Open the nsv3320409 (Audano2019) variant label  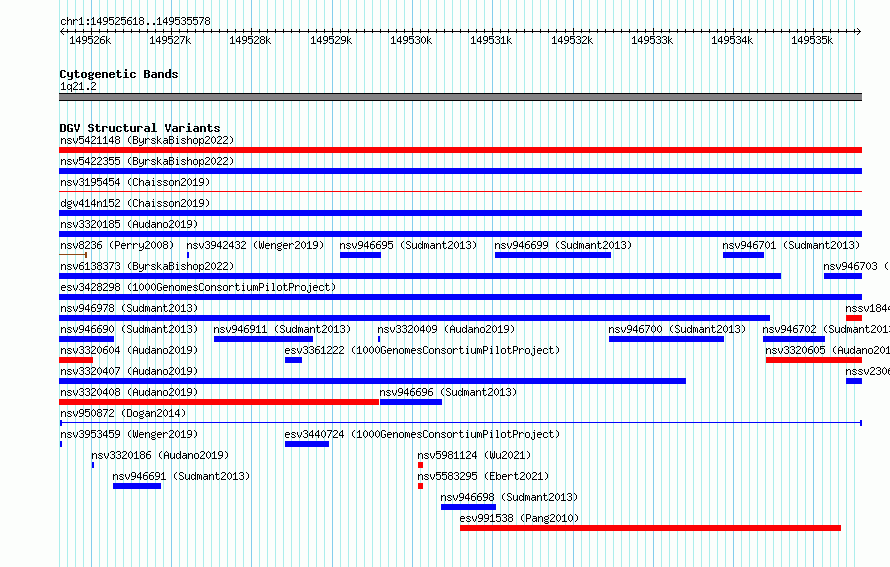pos(446,329)
